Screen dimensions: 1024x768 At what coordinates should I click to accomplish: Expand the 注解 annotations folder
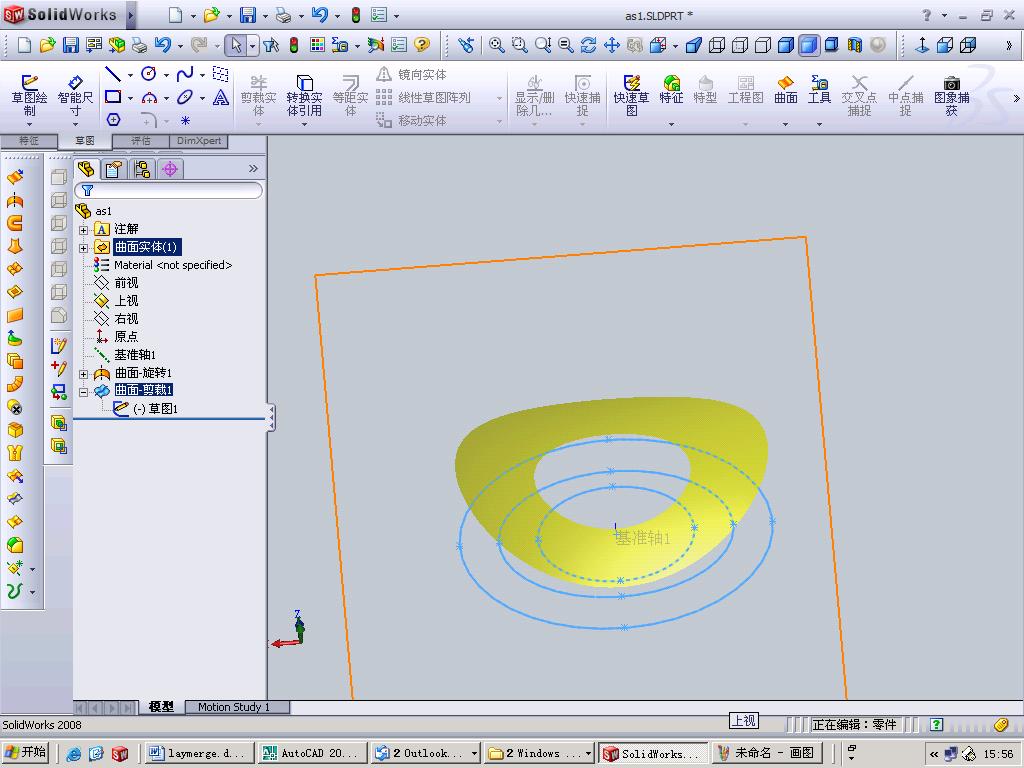tap(83, 230)
